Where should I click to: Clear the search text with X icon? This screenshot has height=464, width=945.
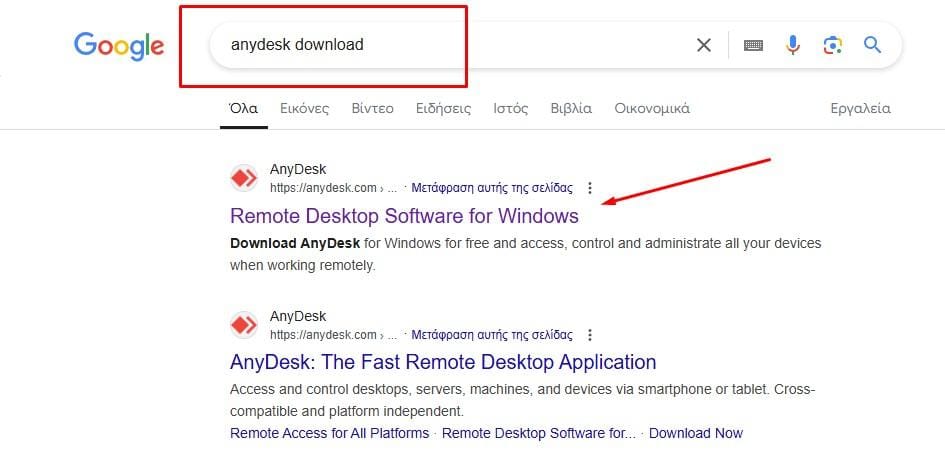pyautogui.click(x=704, y=45)
